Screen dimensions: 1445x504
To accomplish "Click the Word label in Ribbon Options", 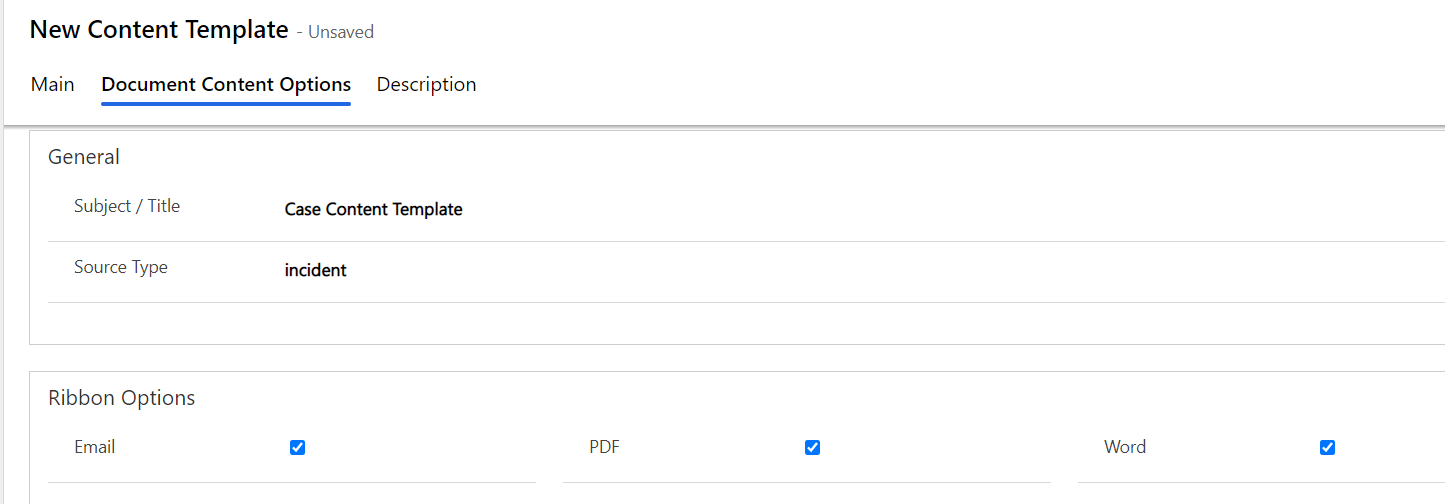I will click(x=1125, y=447).
